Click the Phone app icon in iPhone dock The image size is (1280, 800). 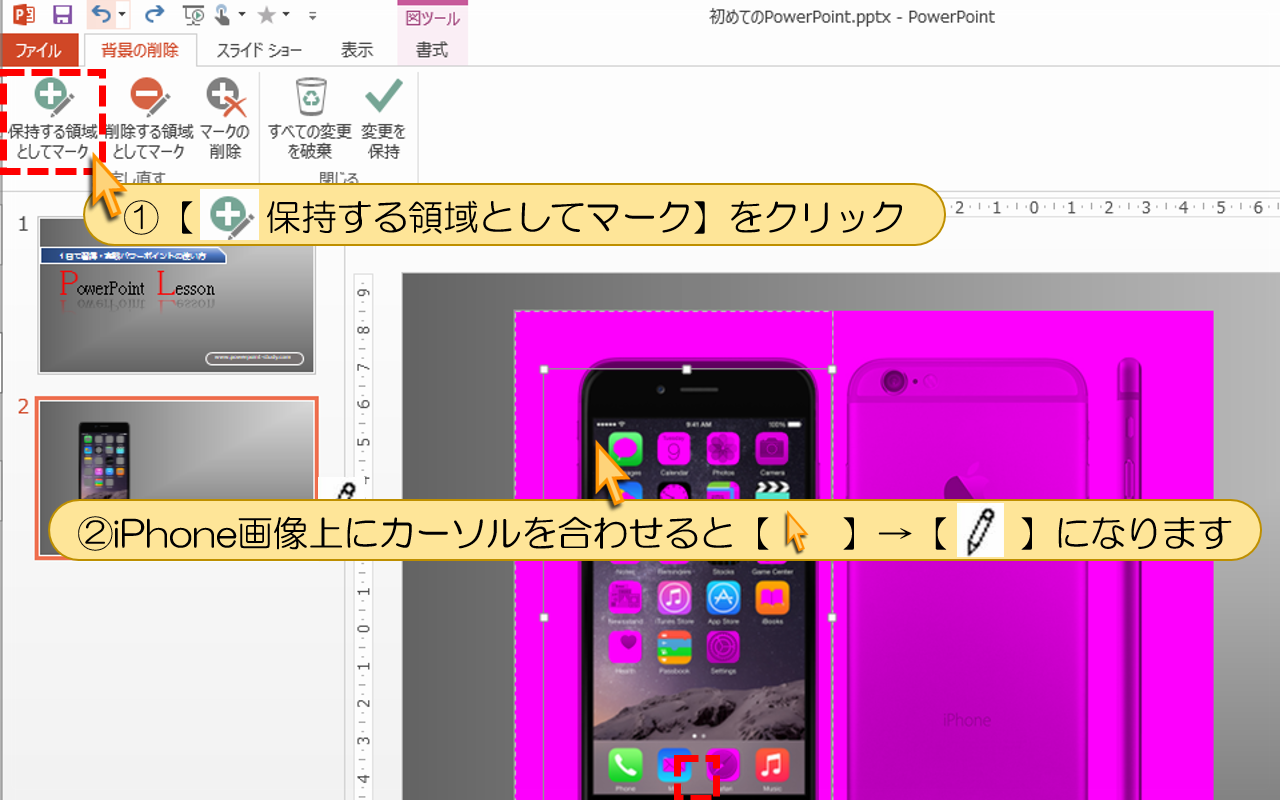pos(625,766)
